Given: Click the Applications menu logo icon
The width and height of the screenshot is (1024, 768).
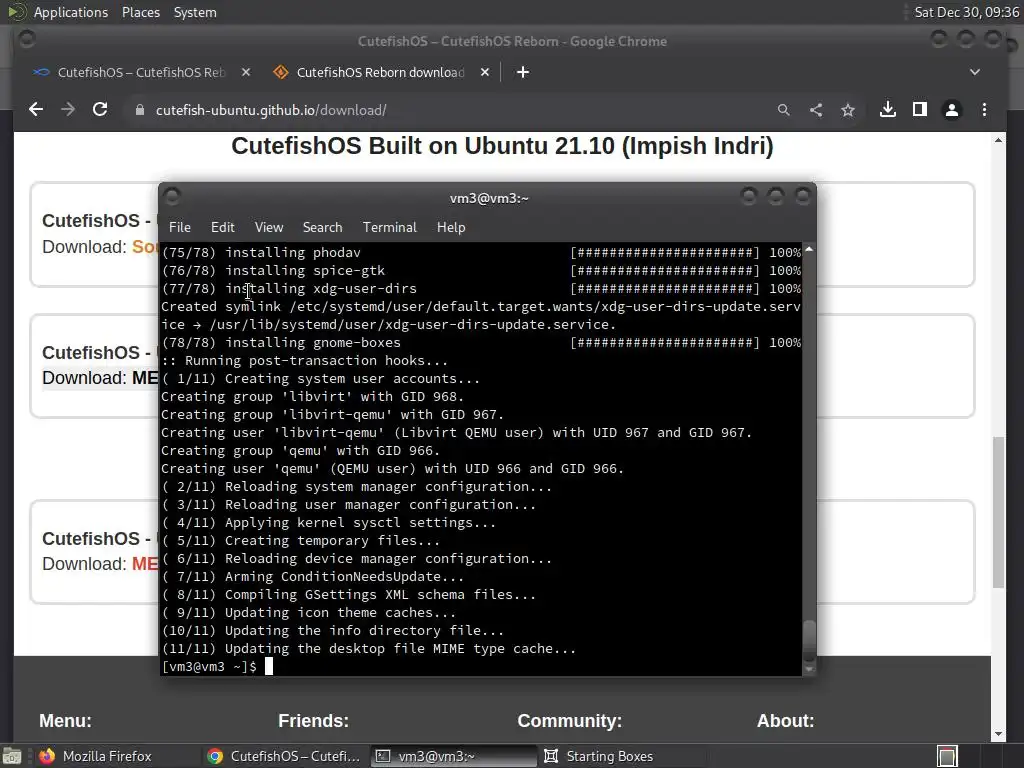Looking at the screenshot, I should tap(16, 12).
